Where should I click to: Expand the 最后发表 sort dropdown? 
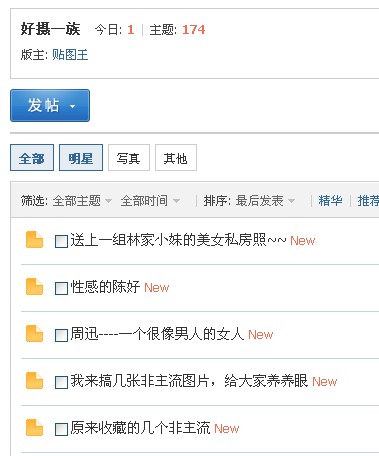[265, 201]
